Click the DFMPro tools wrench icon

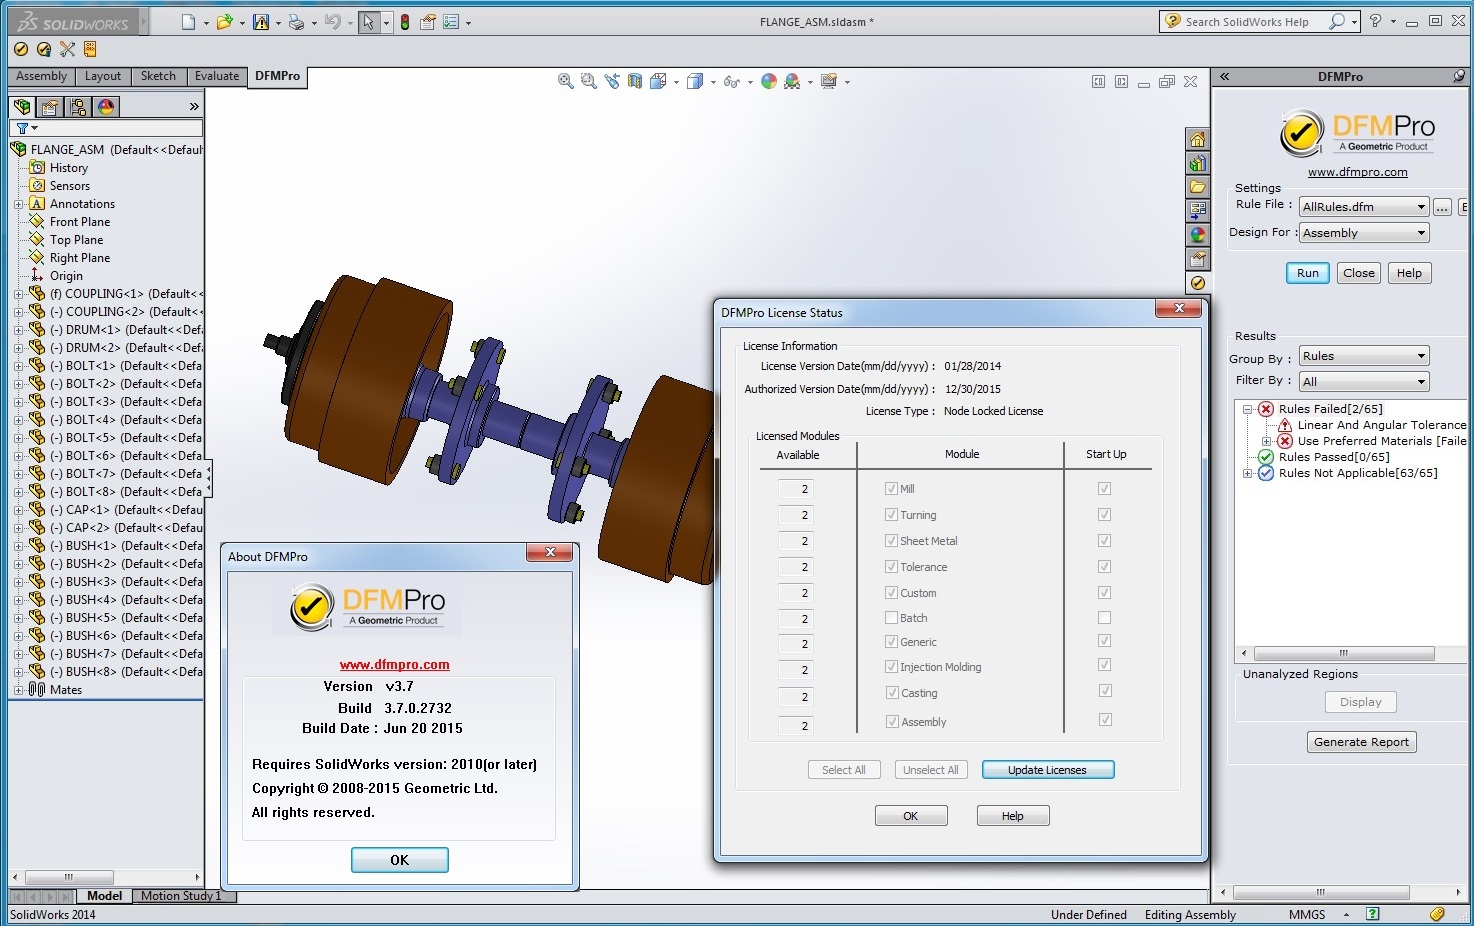67,49
